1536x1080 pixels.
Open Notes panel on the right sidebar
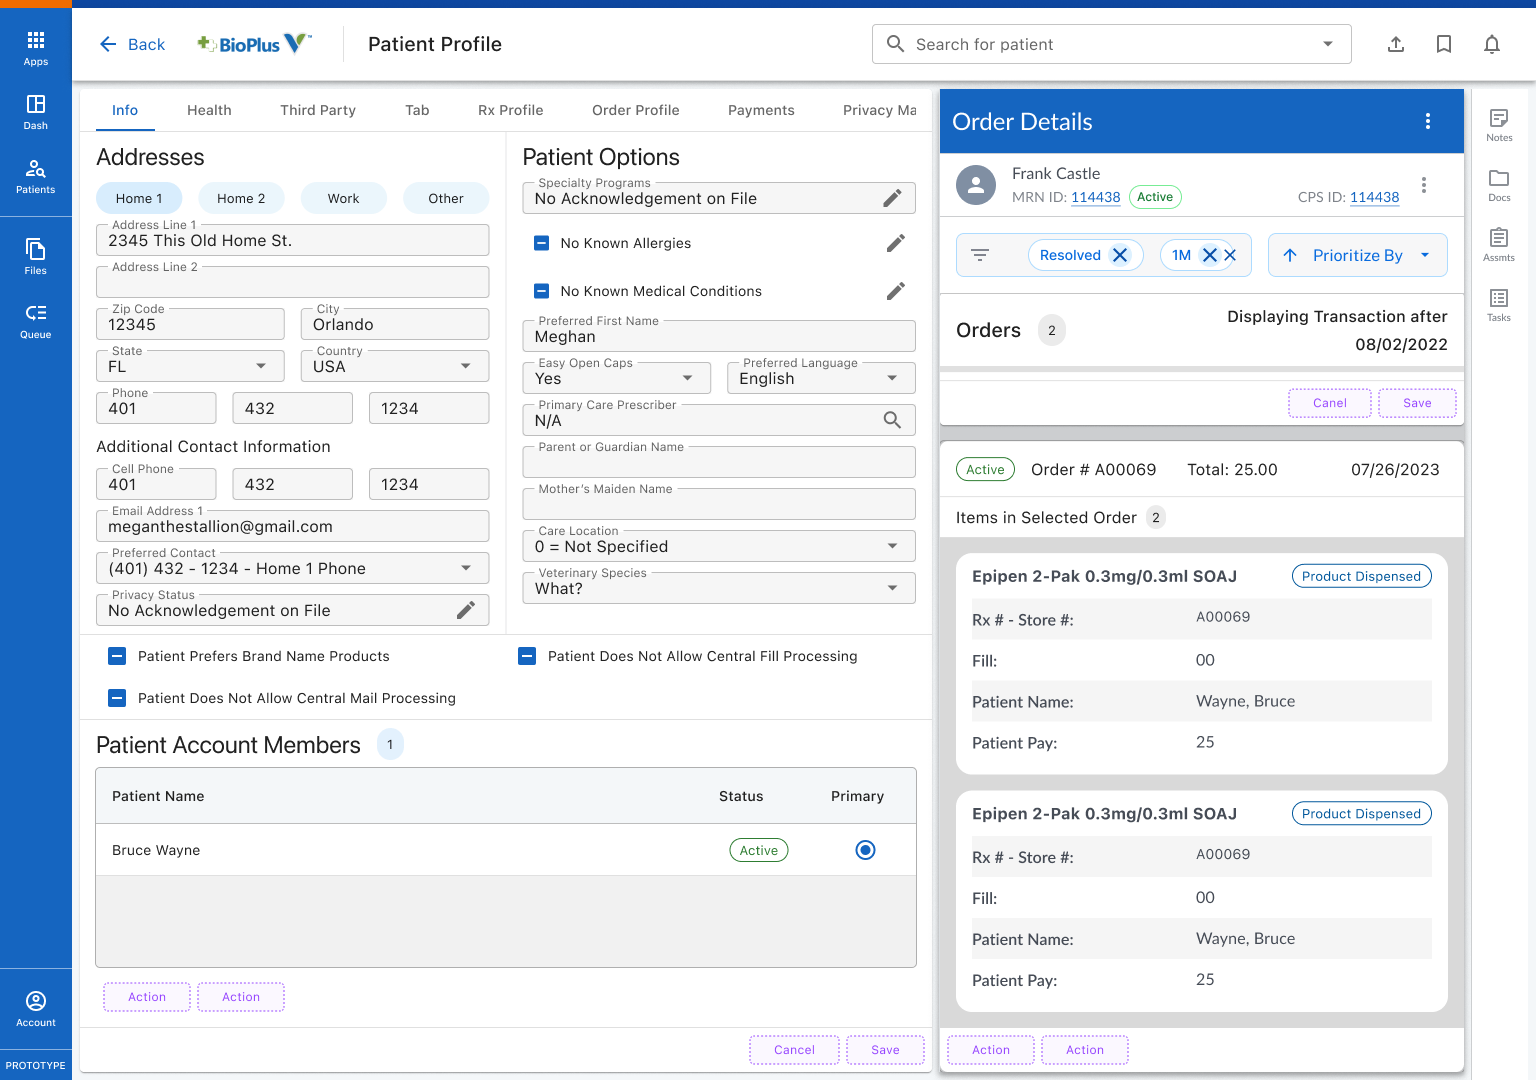point(1498,122)
